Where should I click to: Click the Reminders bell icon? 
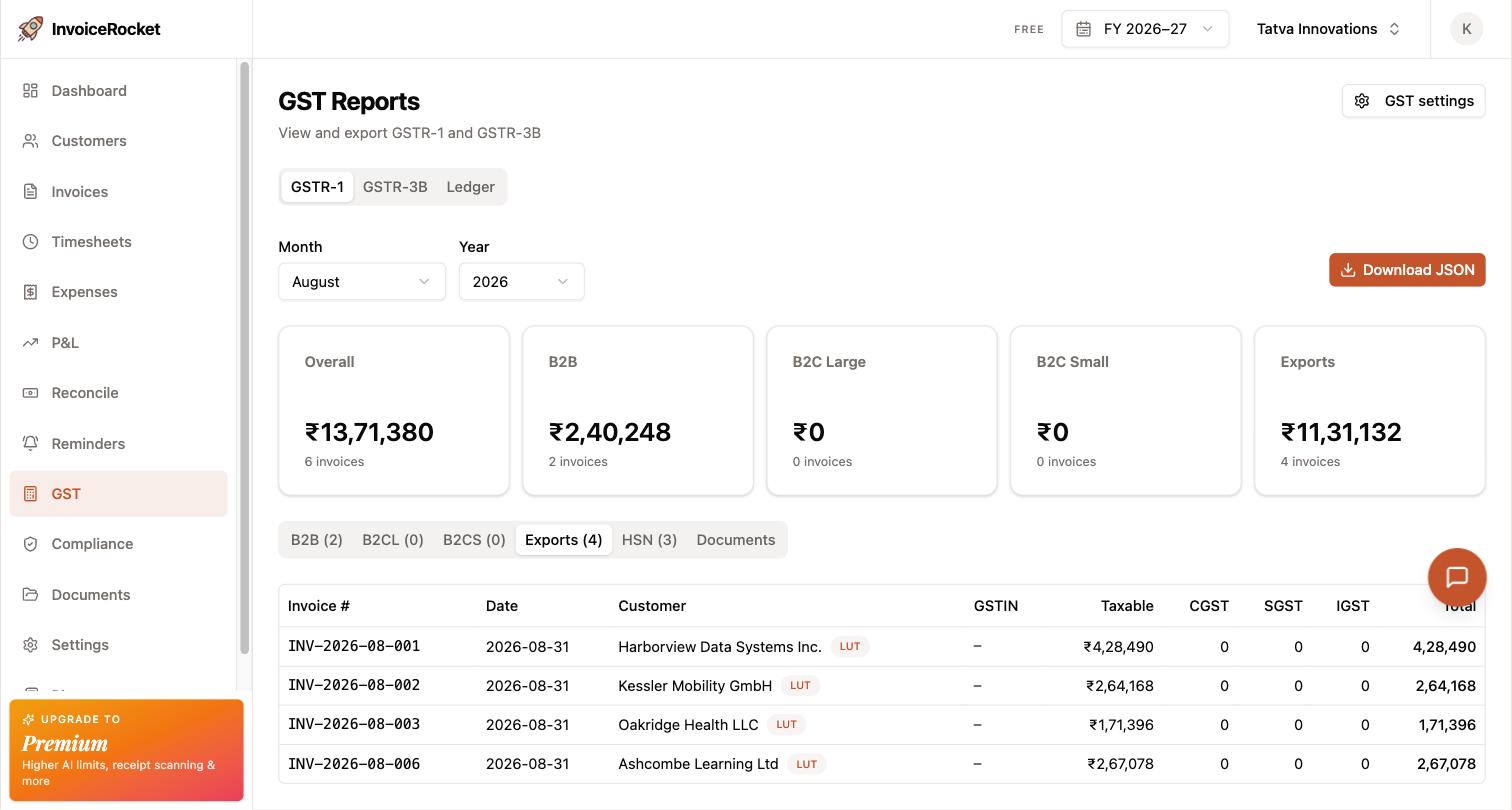31,444
